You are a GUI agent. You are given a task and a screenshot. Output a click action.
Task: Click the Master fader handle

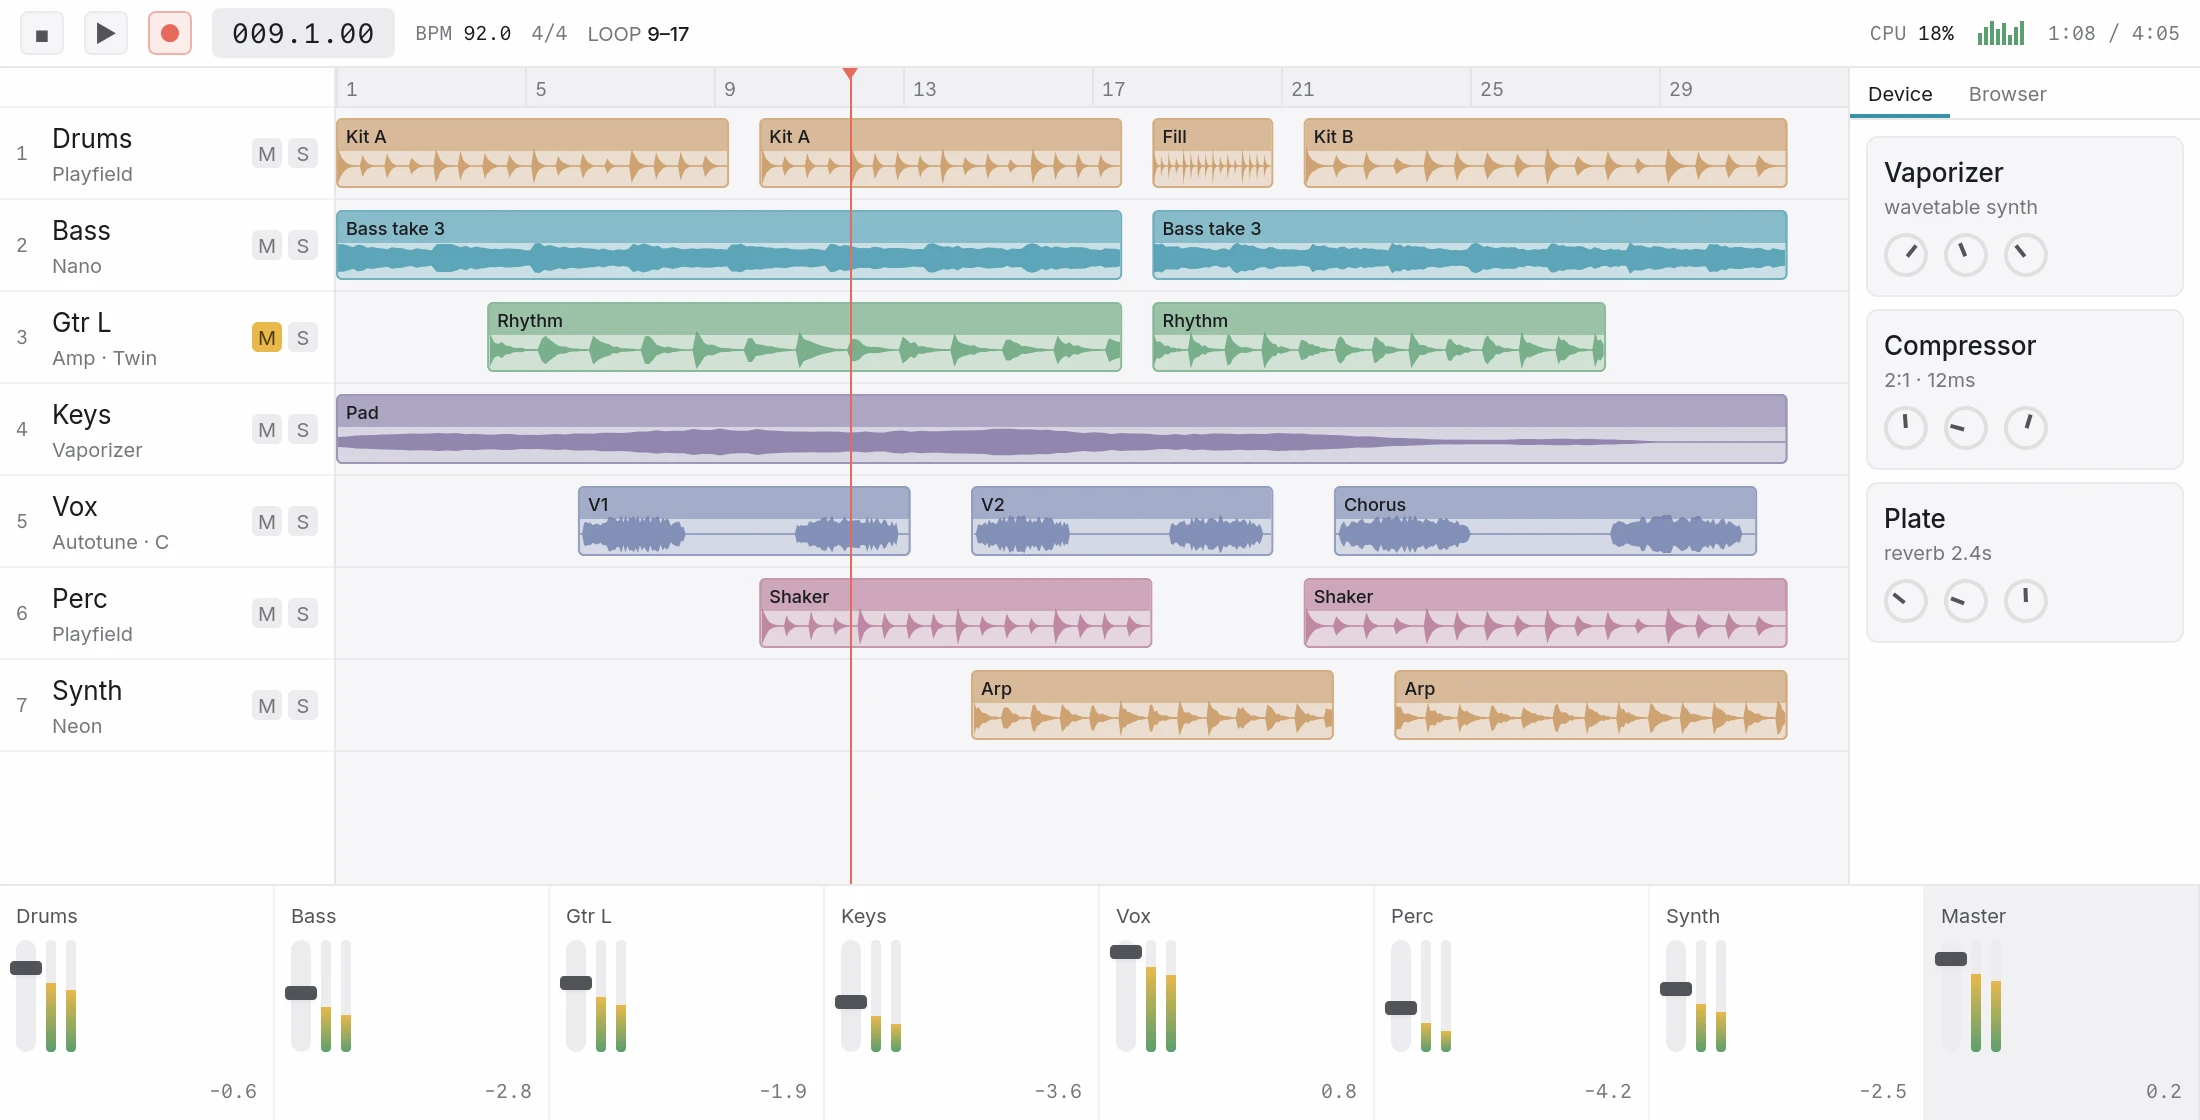click(1951, 959)
